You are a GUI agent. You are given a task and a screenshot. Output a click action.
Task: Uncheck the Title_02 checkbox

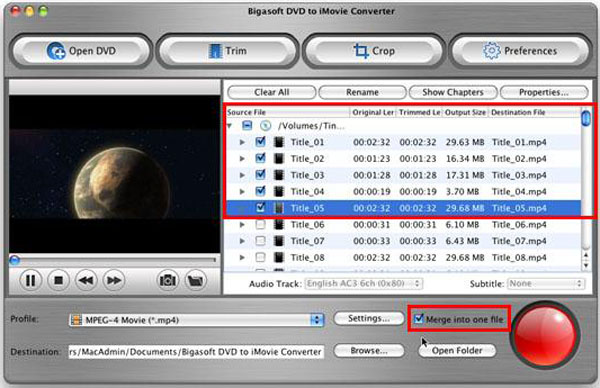261,158
